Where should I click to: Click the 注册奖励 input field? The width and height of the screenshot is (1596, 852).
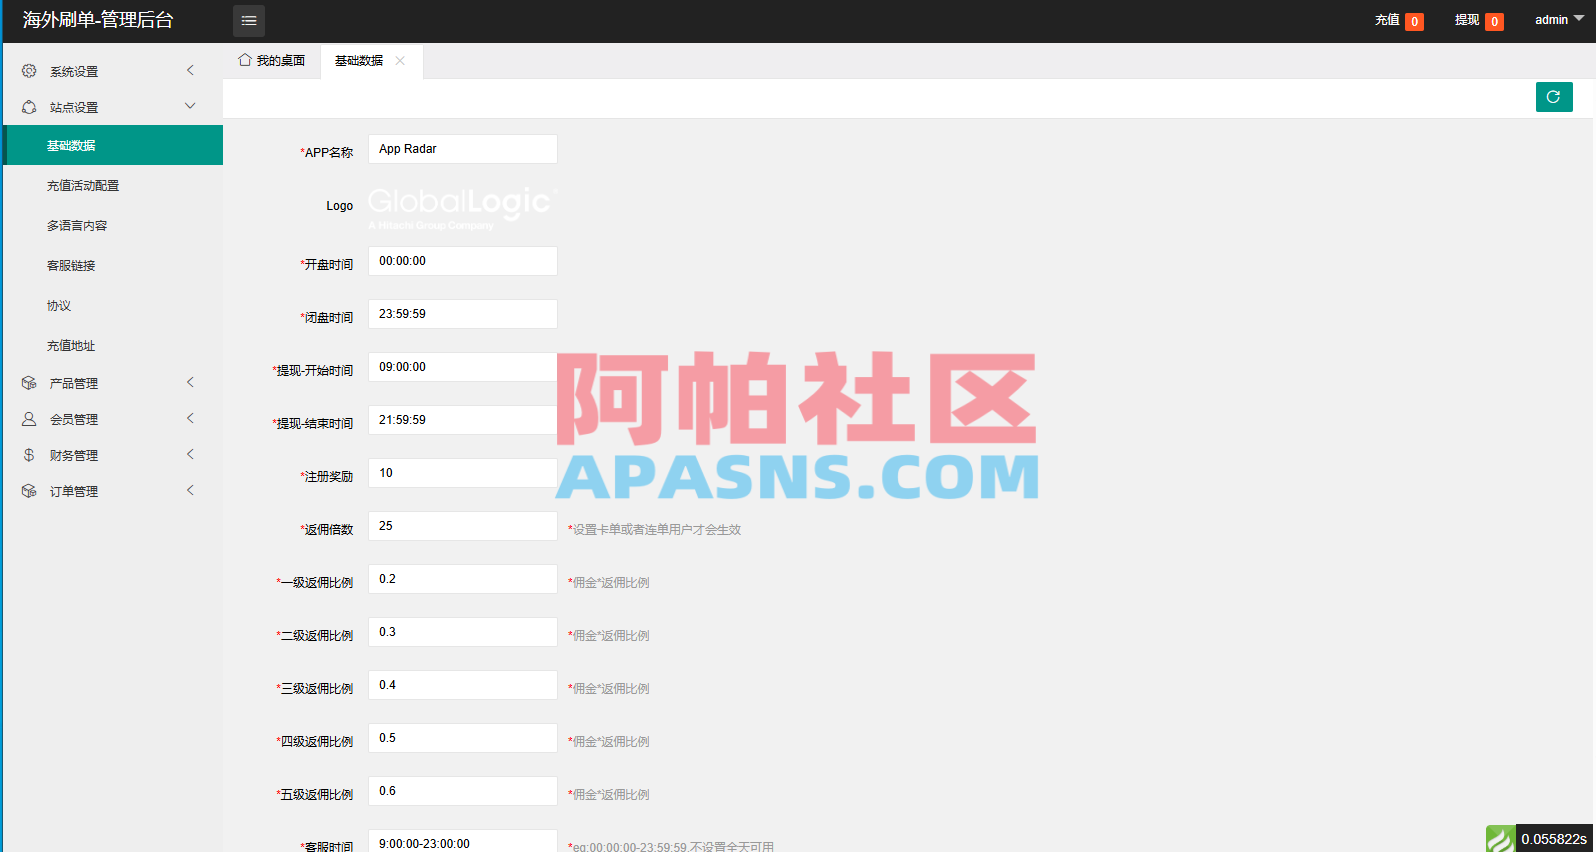click(x=463, y=473)
